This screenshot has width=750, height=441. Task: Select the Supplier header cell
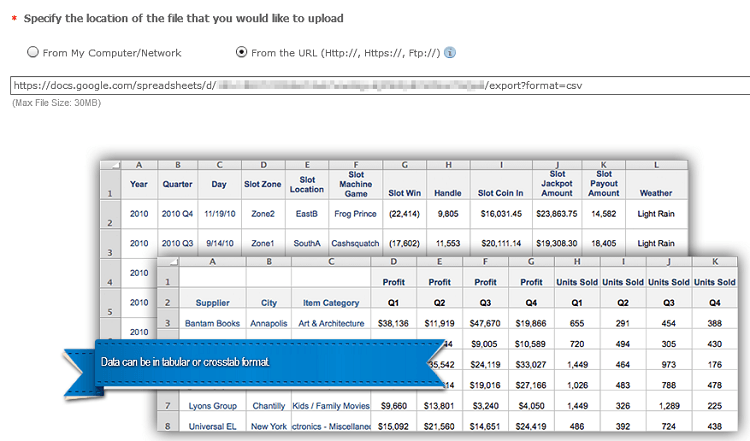coord(212,301)
